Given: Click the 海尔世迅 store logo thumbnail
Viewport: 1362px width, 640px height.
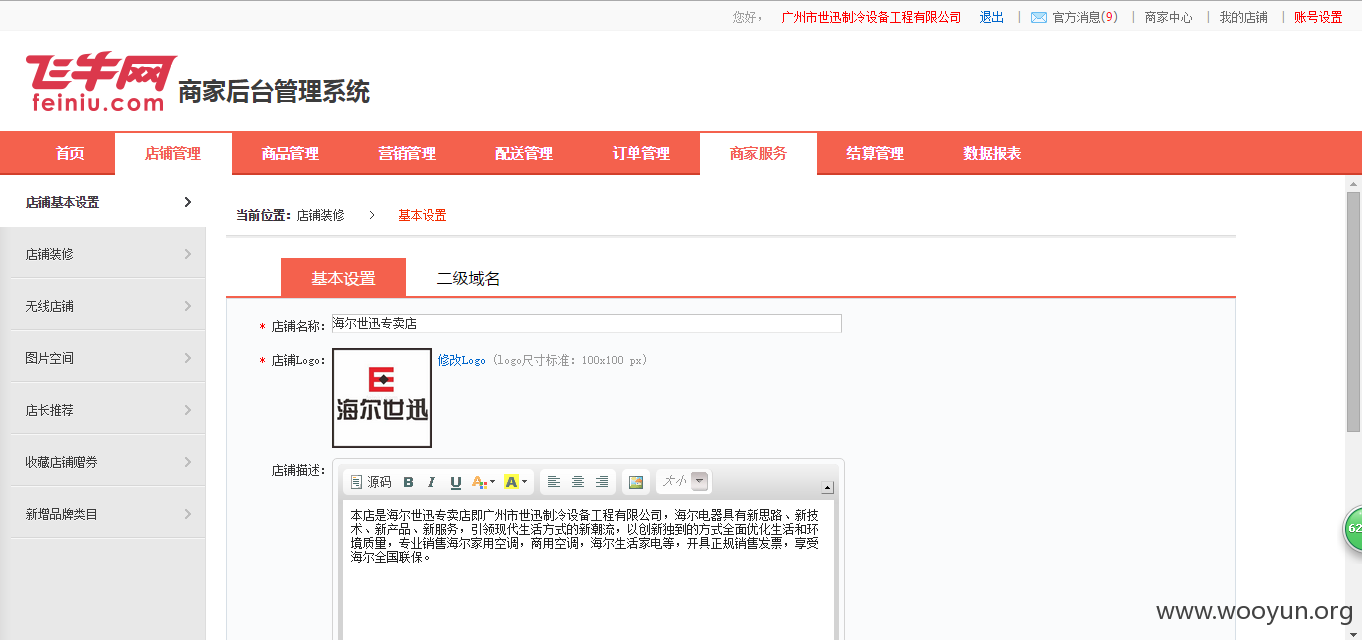Looking at the screenshot, I should 382,398.
